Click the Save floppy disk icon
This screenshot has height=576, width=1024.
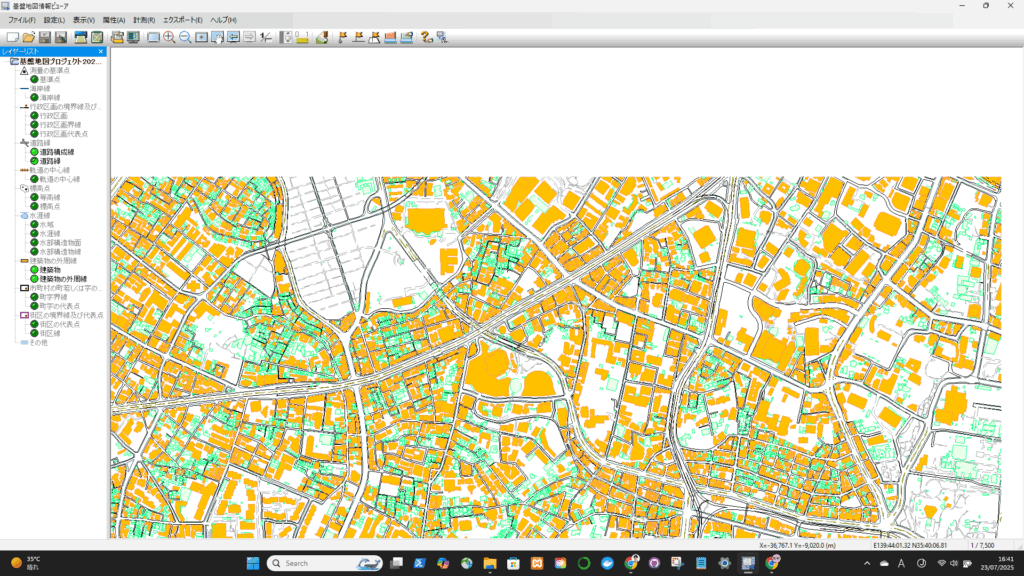(x=45, y=37)
